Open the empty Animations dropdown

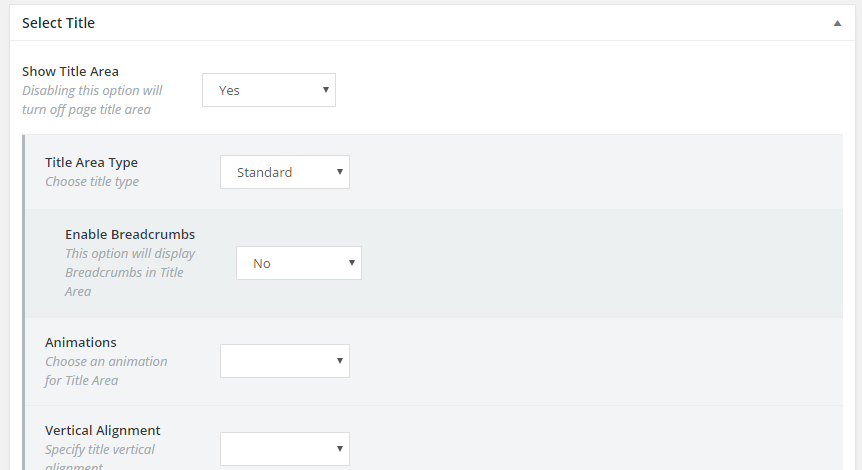pyautogui.click(x=284, y=361)
